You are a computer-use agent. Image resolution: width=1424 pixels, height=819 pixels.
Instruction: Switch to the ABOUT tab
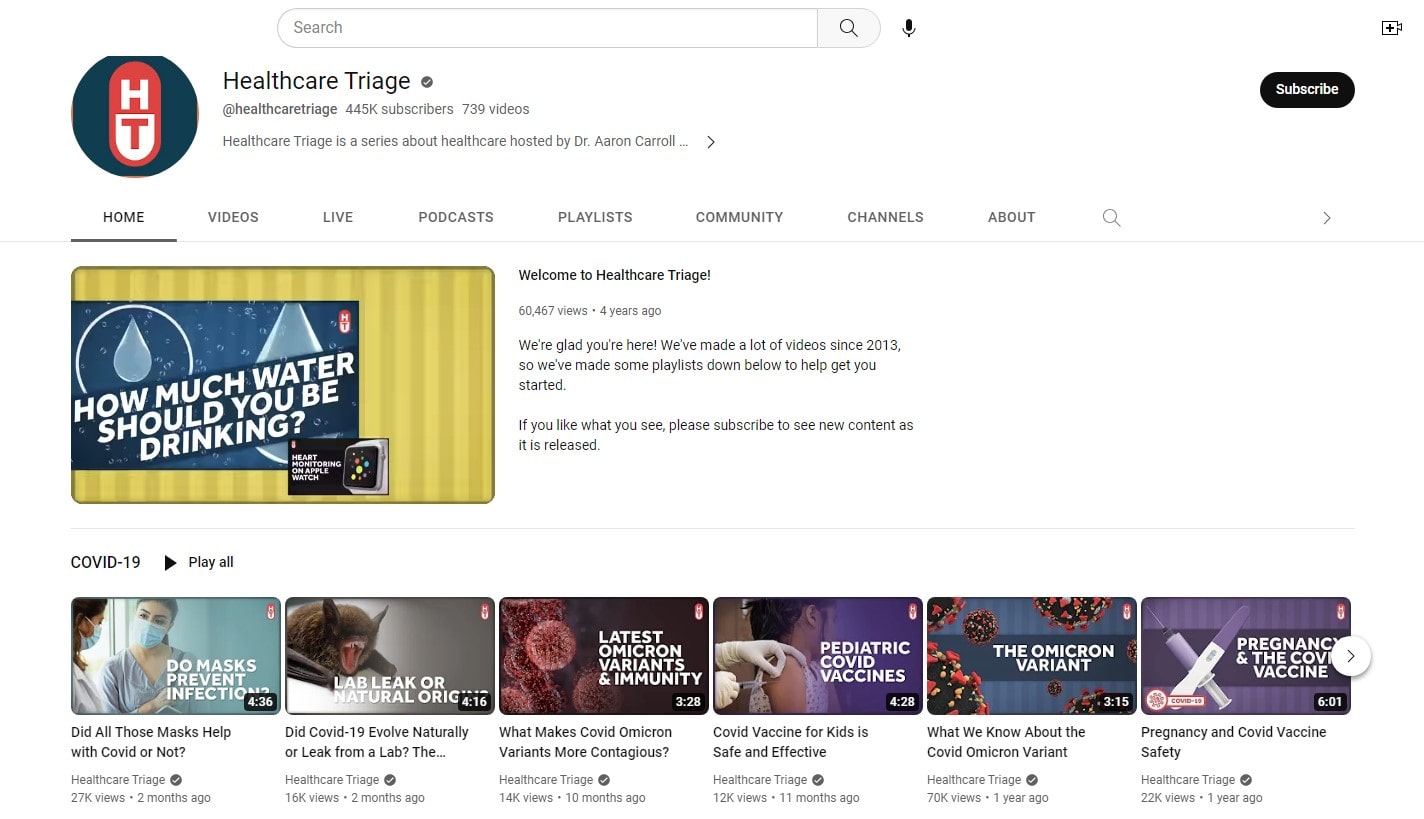(1011, 217)
